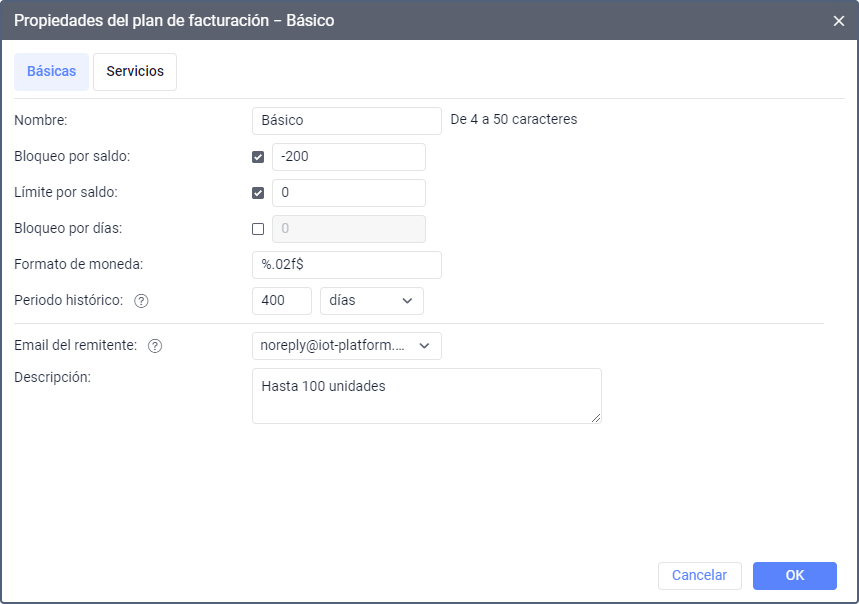Enable the Bloqueo por días checkbox
The image size is (859, 604).
tap(258, 229)
